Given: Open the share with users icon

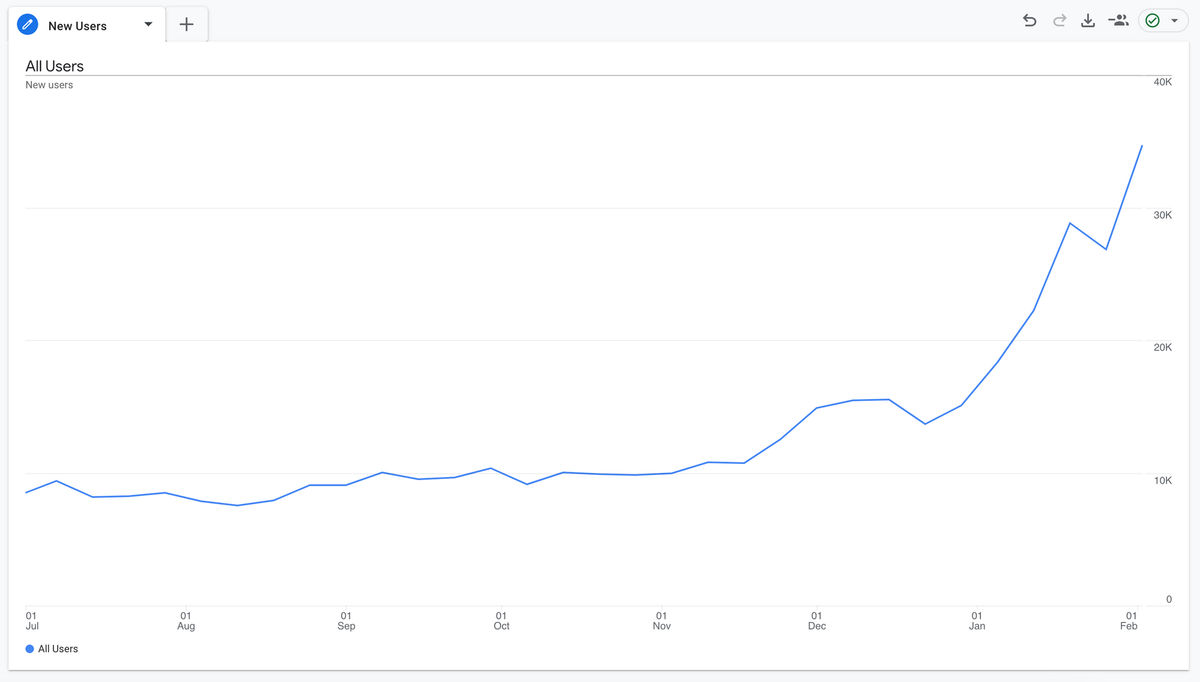Looking at the screenshot, I should (x=1118, y=20).
